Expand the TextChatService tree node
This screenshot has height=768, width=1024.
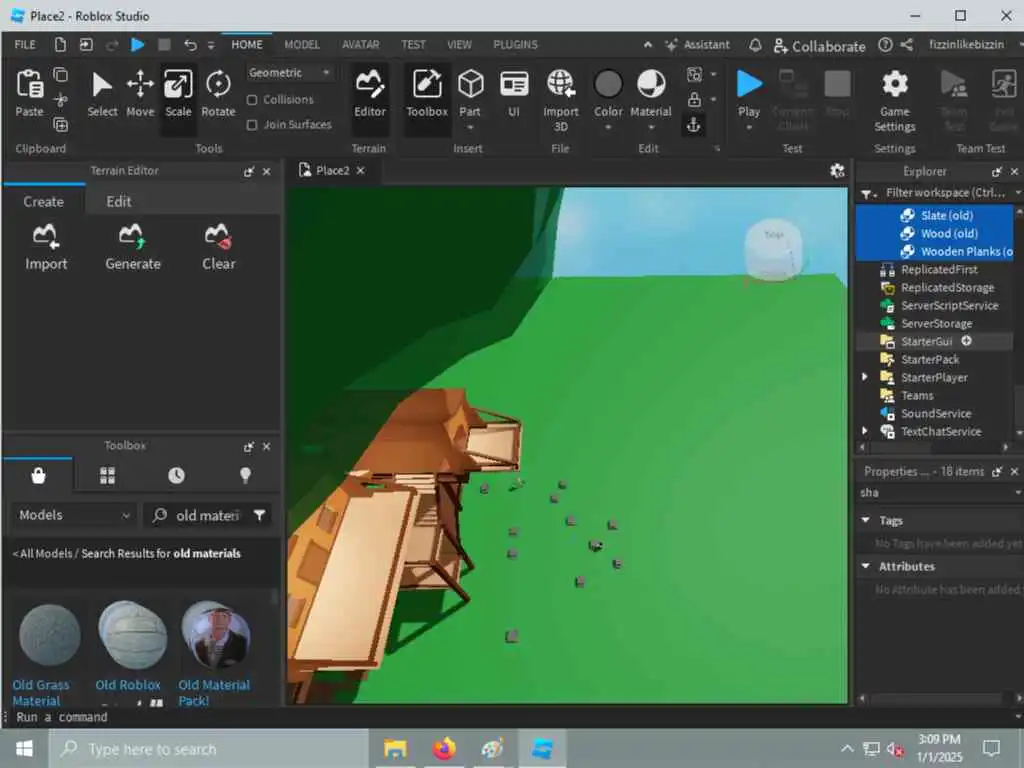(865, 431)
